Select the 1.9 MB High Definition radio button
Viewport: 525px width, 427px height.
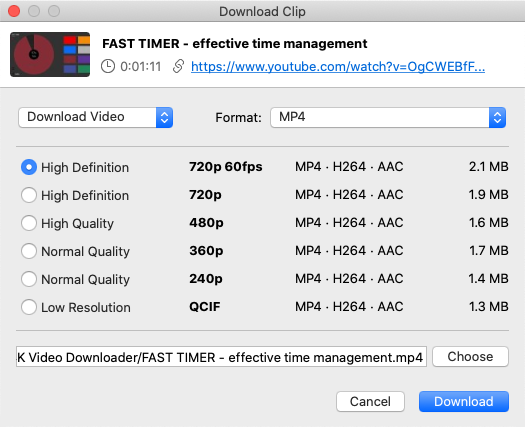(29, 195)
